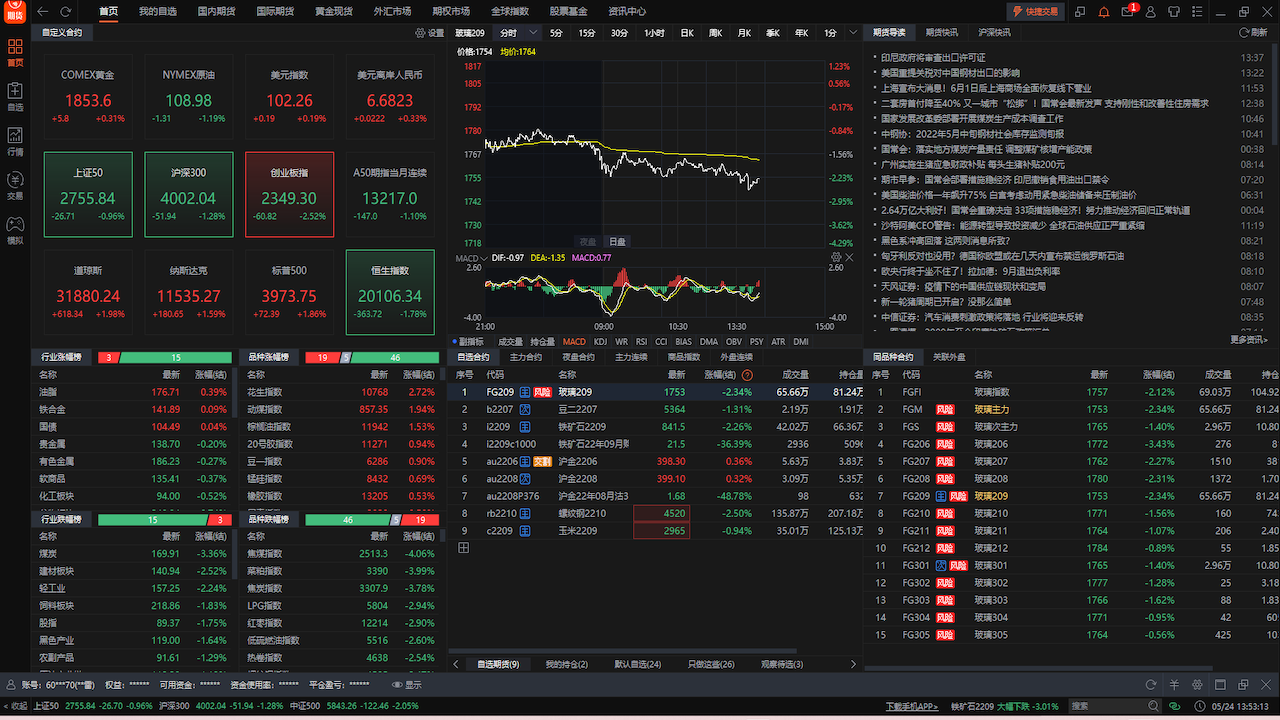Toggle 副指标 sub-indicator option
The image size is (1280, 720).
point(468,342)
